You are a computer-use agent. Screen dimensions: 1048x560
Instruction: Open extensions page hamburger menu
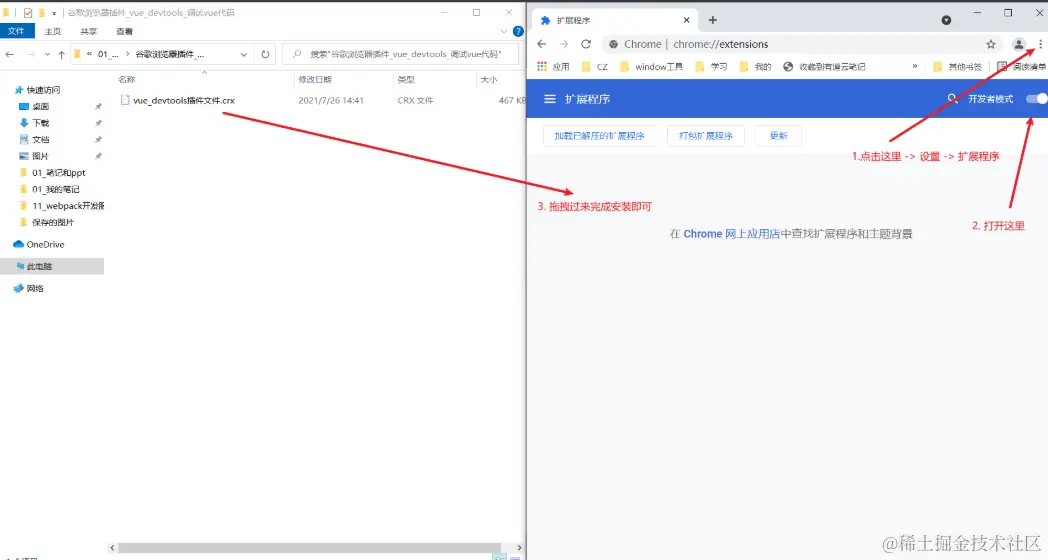coord(549,99)
